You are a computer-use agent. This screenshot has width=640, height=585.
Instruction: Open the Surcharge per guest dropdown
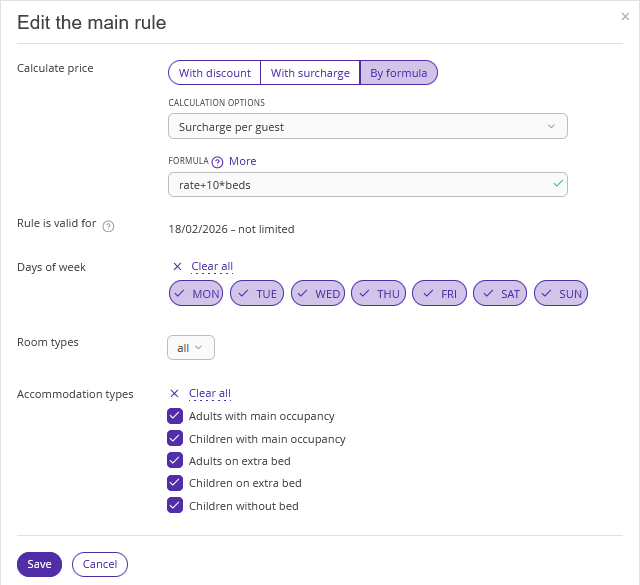[x=367, y=127]
